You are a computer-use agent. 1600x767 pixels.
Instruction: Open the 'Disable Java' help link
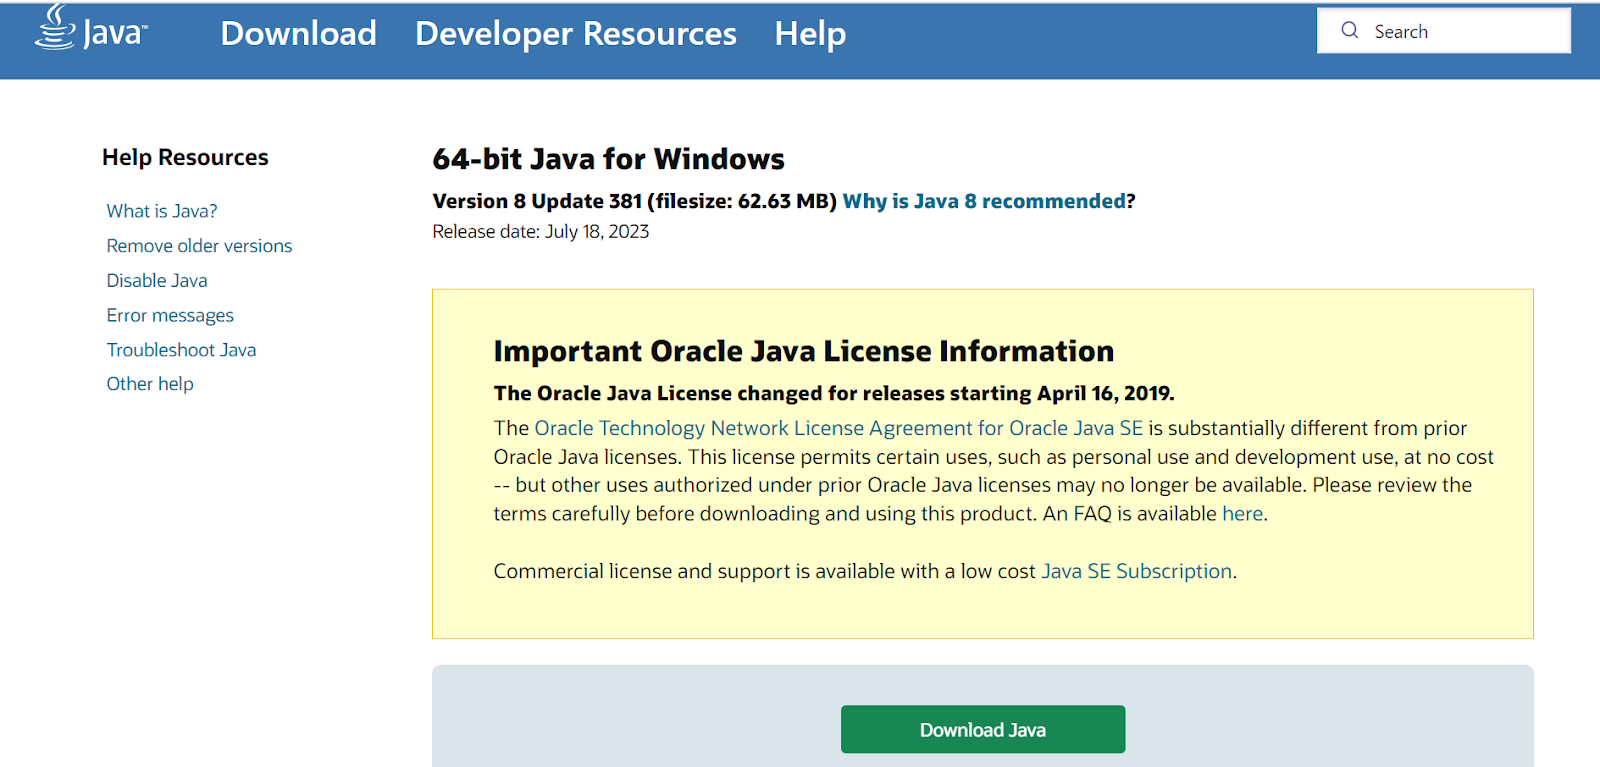157,281
